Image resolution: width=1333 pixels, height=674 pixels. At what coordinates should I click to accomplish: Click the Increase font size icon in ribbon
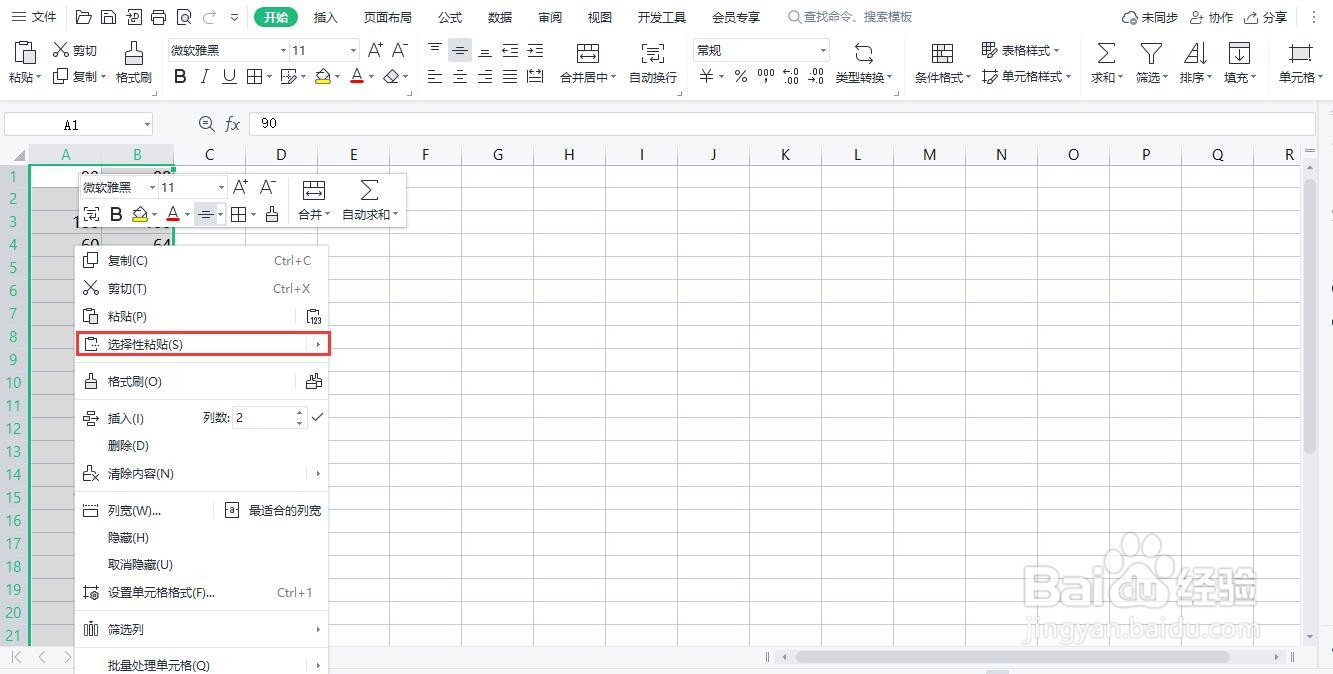tap(375, 50)
